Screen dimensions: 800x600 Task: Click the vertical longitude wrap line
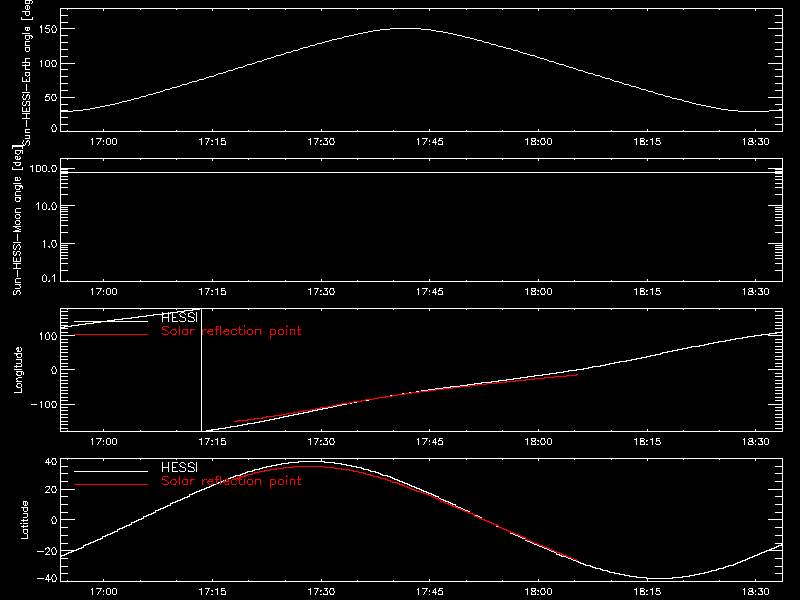pyautogui.click(x=202, y=370)
